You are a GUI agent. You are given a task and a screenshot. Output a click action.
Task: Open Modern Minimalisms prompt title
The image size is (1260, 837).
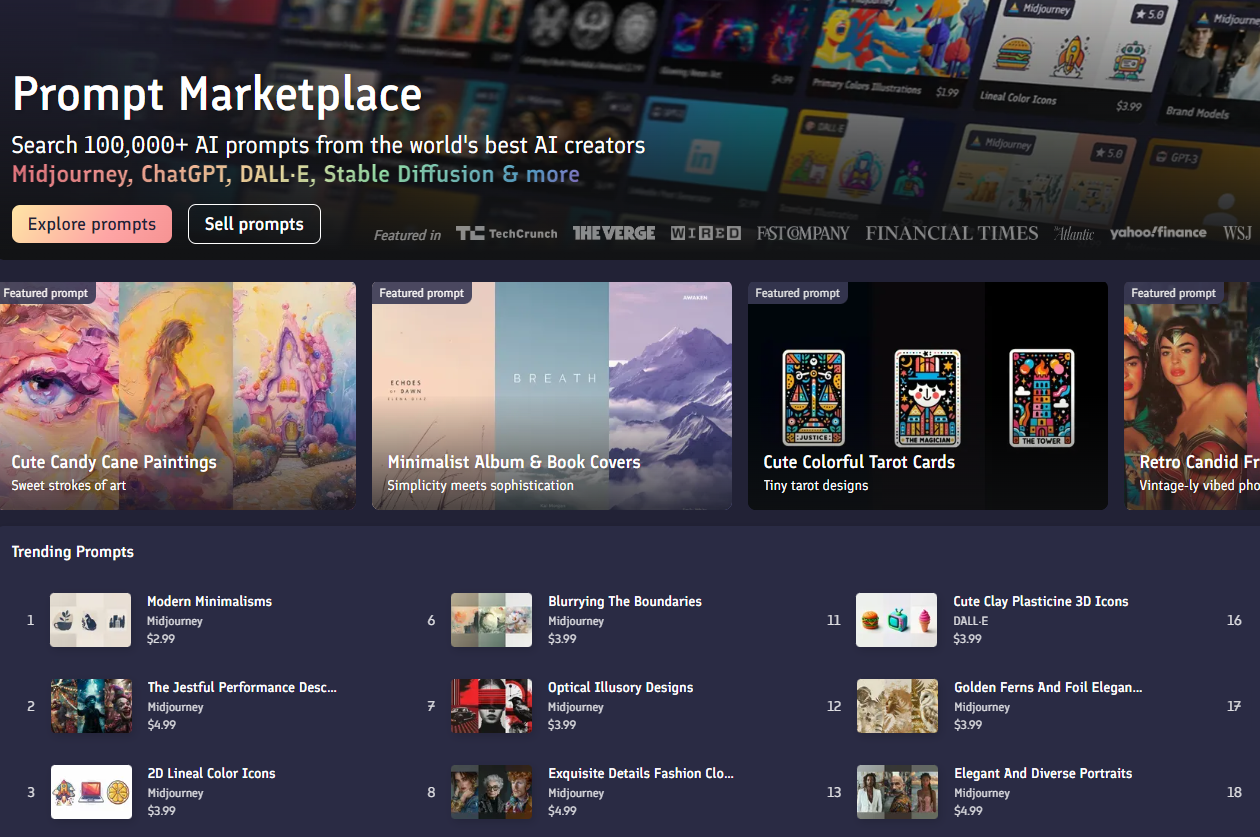coord(210,601)
